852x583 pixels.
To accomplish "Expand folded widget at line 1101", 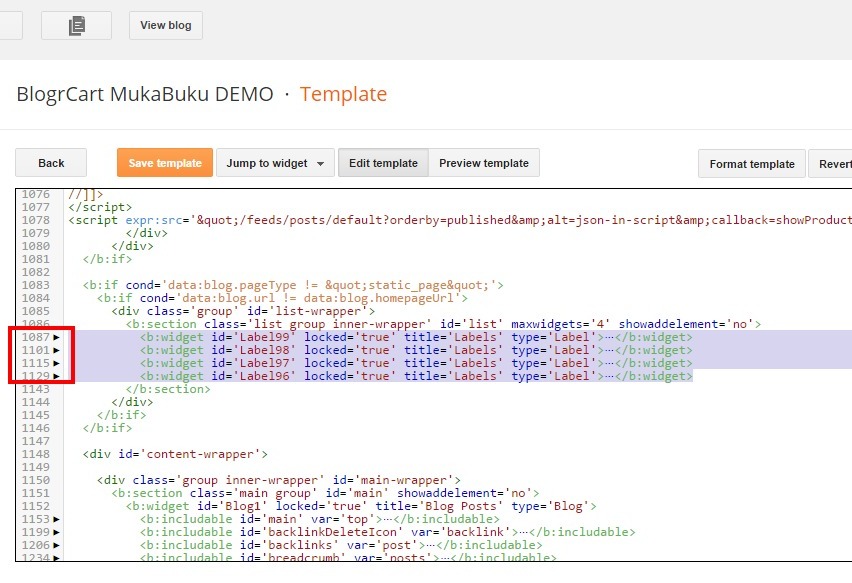I will coord(57,350).
